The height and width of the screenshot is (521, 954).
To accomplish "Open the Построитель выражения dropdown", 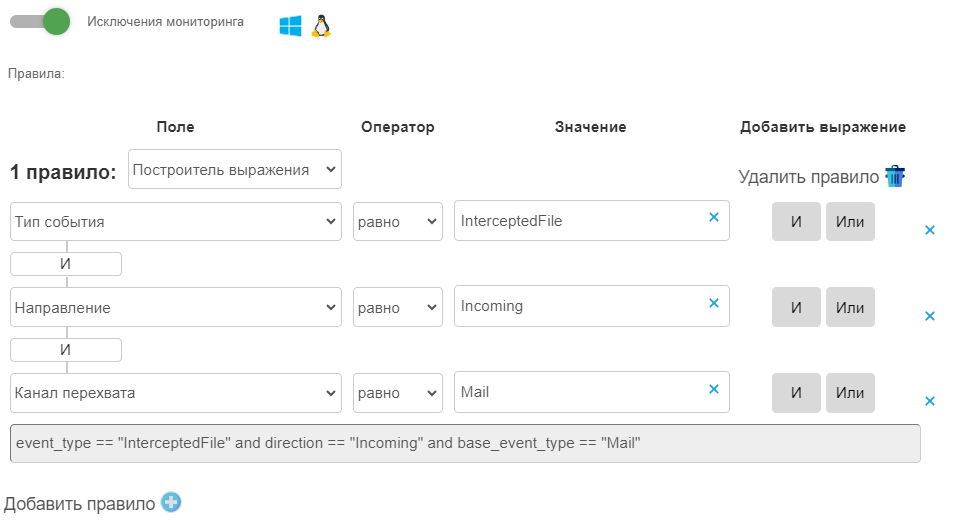I will tap(235, 170).
